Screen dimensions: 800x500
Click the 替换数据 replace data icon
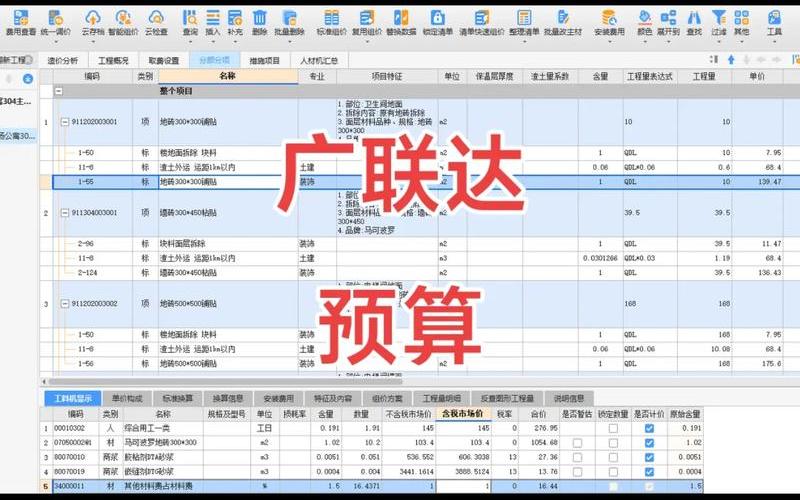(401, 18)
